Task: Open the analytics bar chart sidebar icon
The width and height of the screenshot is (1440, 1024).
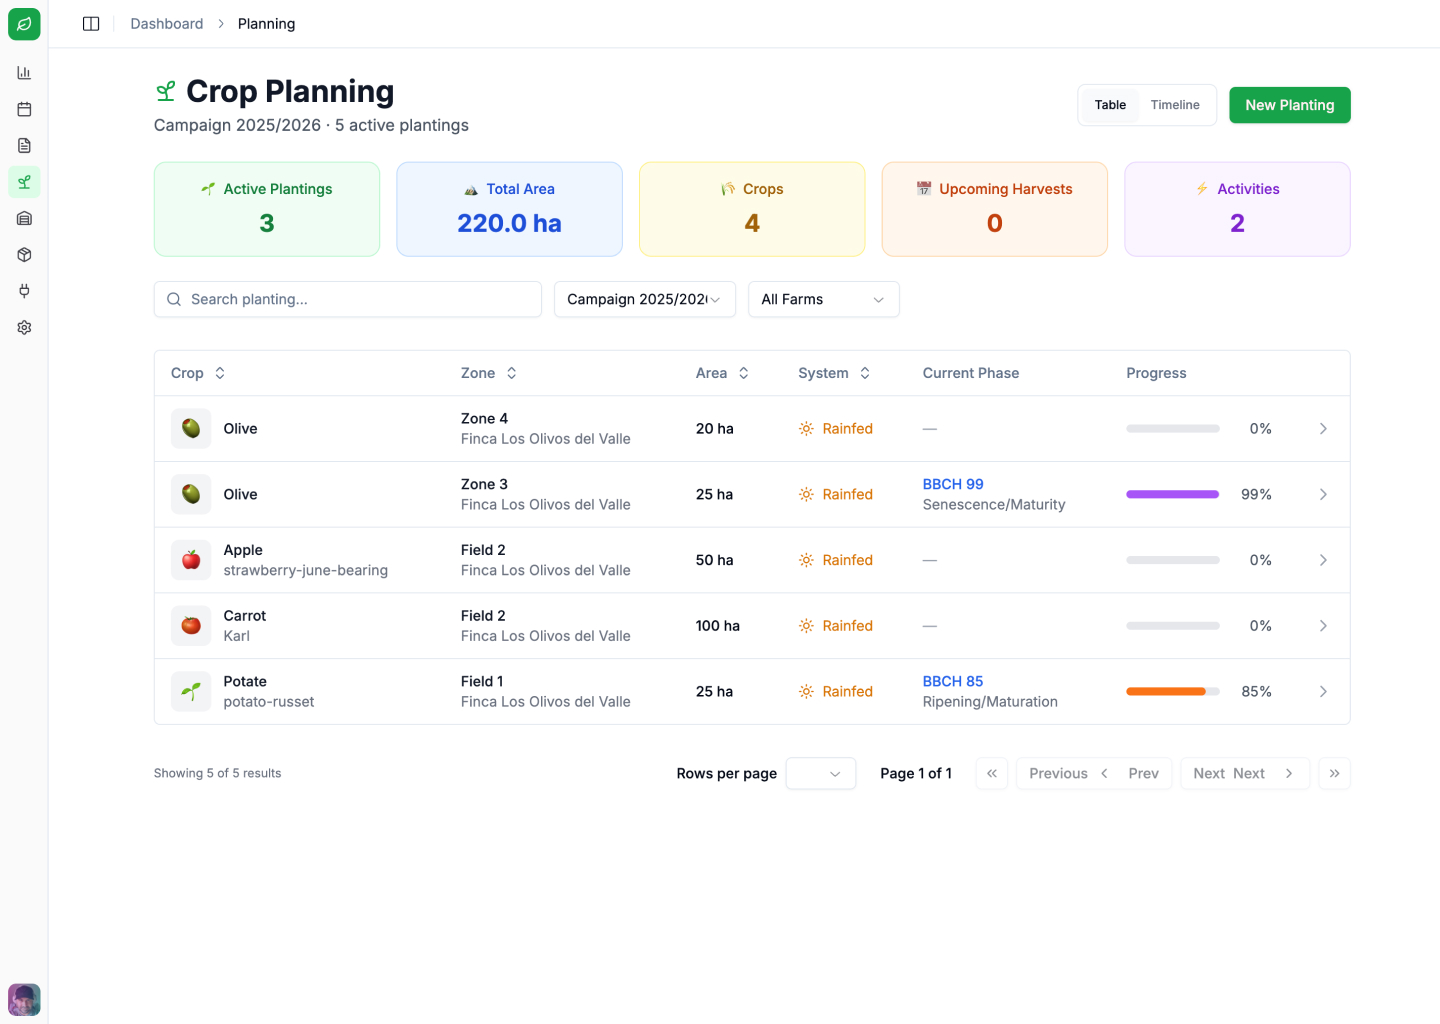Action: pyautogui.click(x=23, y=72)
